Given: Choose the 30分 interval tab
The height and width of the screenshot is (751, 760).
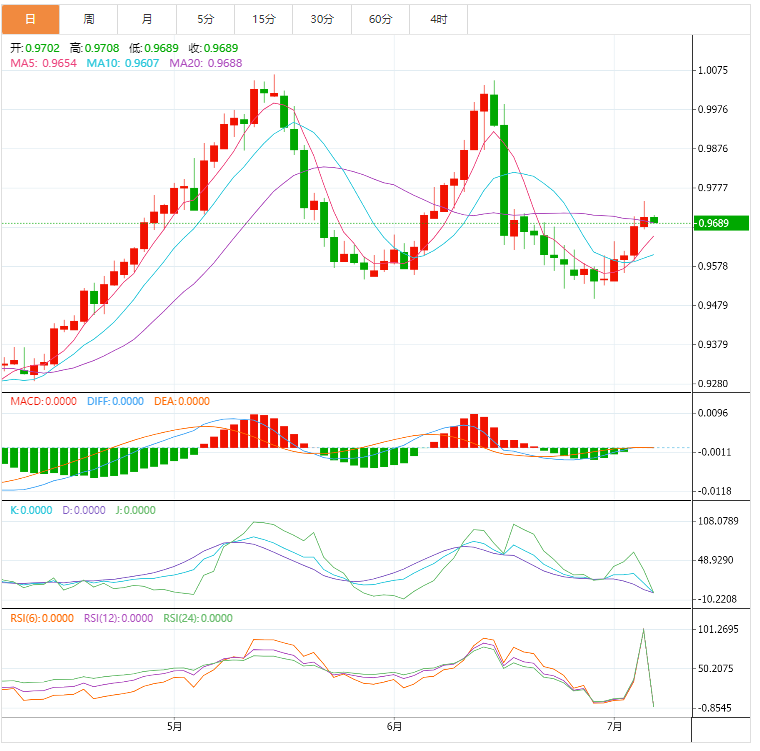Looking at the screenshot, I should coord(322,19).
